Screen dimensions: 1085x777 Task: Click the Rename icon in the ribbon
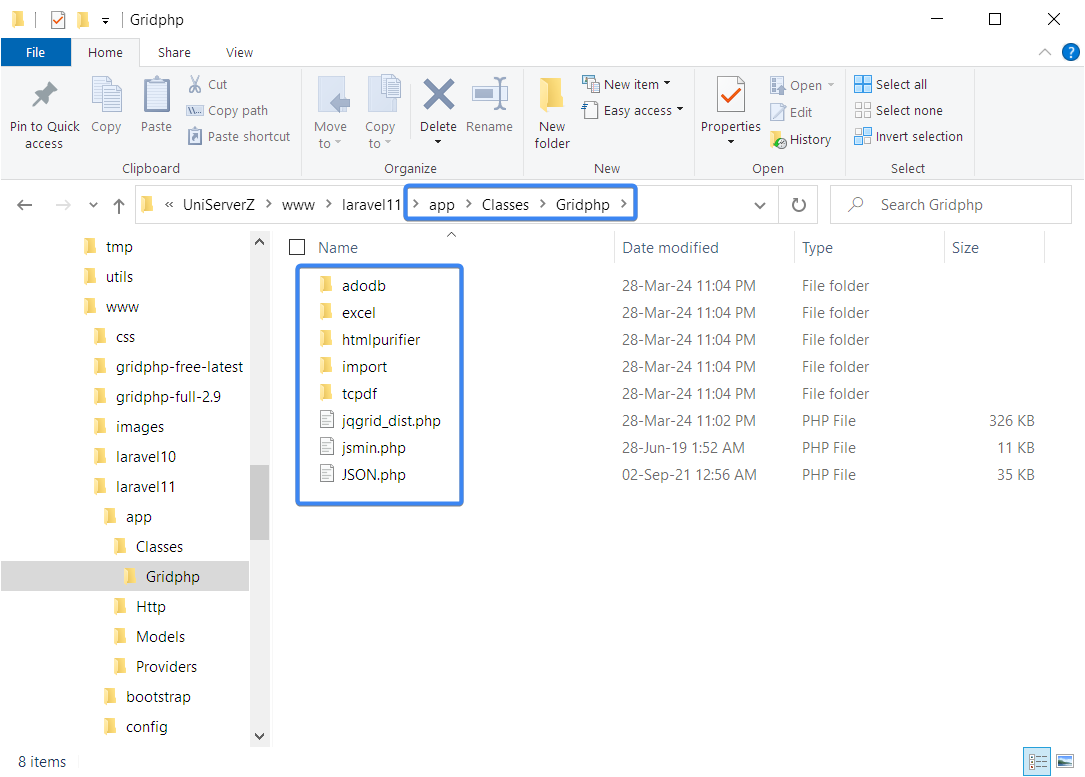(x=489, y=96)
